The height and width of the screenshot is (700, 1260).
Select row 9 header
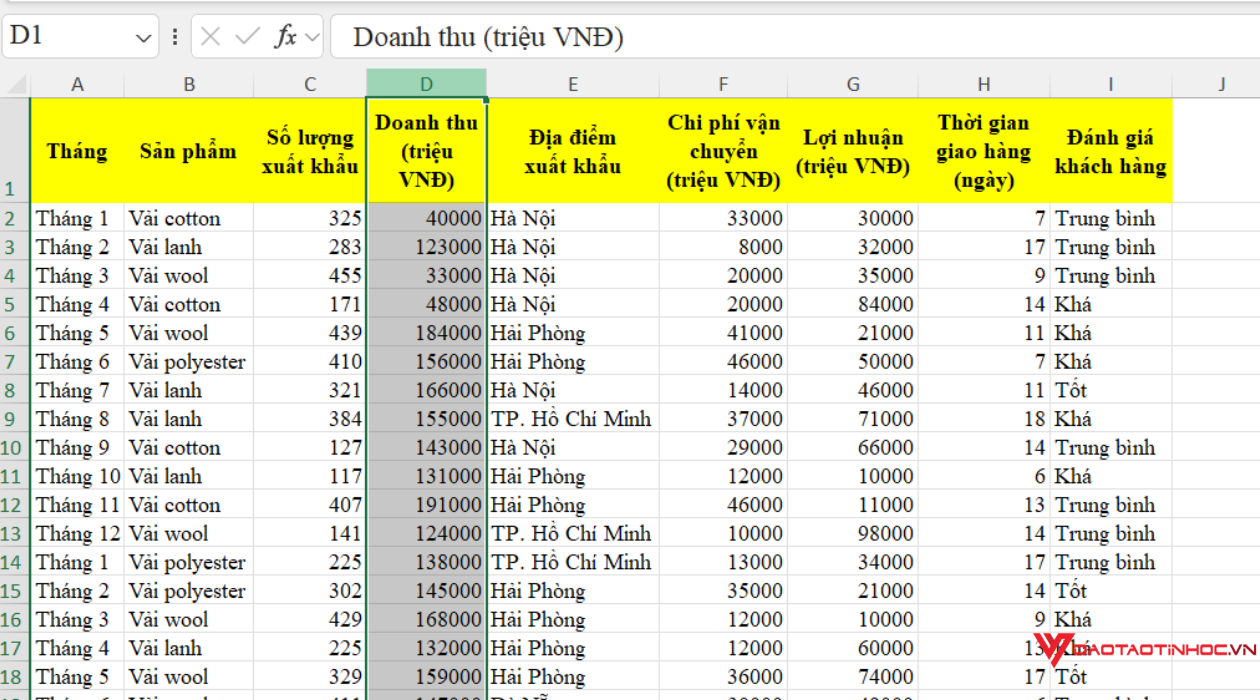[x=15, y=419]
